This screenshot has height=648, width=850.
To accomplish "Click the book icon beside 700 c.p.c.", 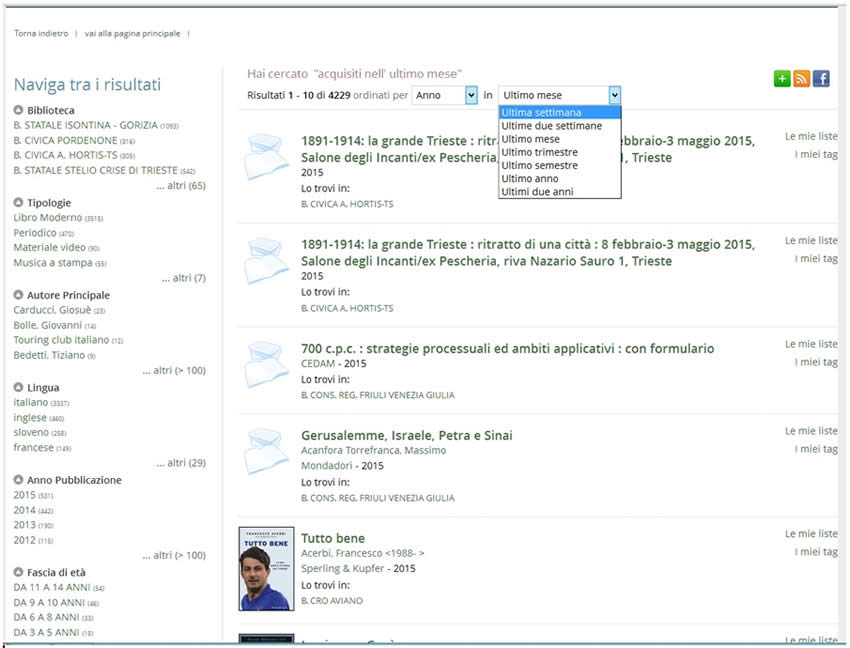I will pyautogui.click(x=266, y=365).
